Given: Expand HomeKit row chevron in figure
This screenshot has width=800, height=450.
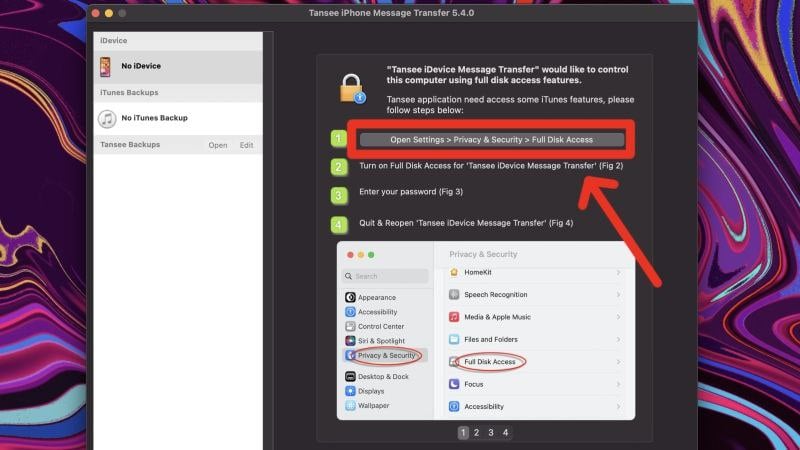Looking at the screenshot, I should pos(618,272).
